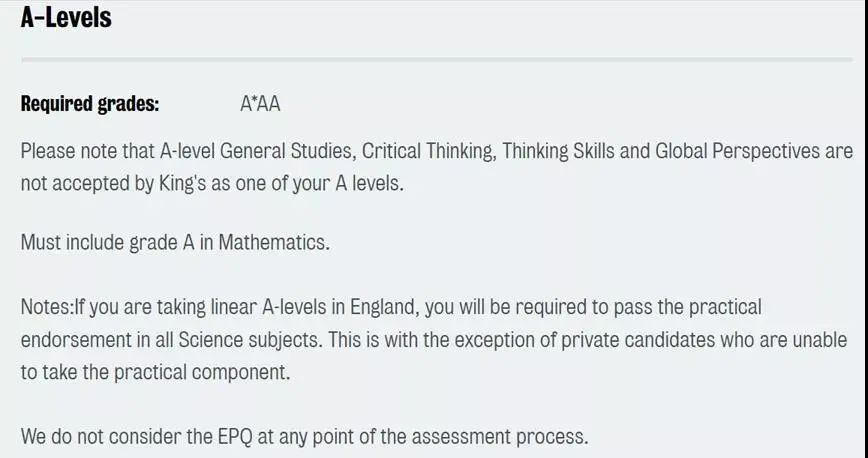
Task: Click the line to take the practical component
Action: 156,372
